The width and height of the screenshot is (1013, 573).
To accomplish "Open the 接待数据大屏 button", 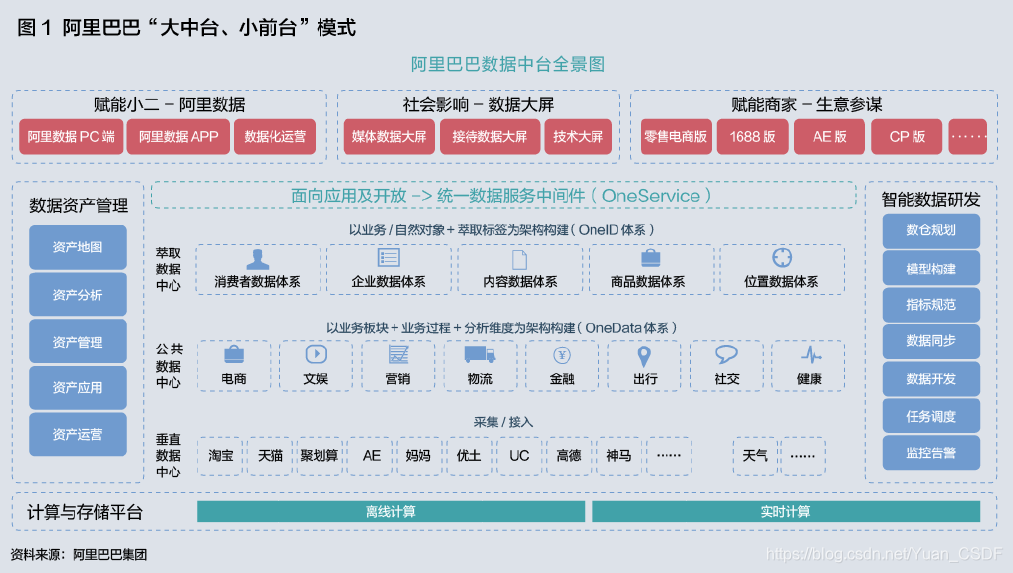I will [490, 136].
